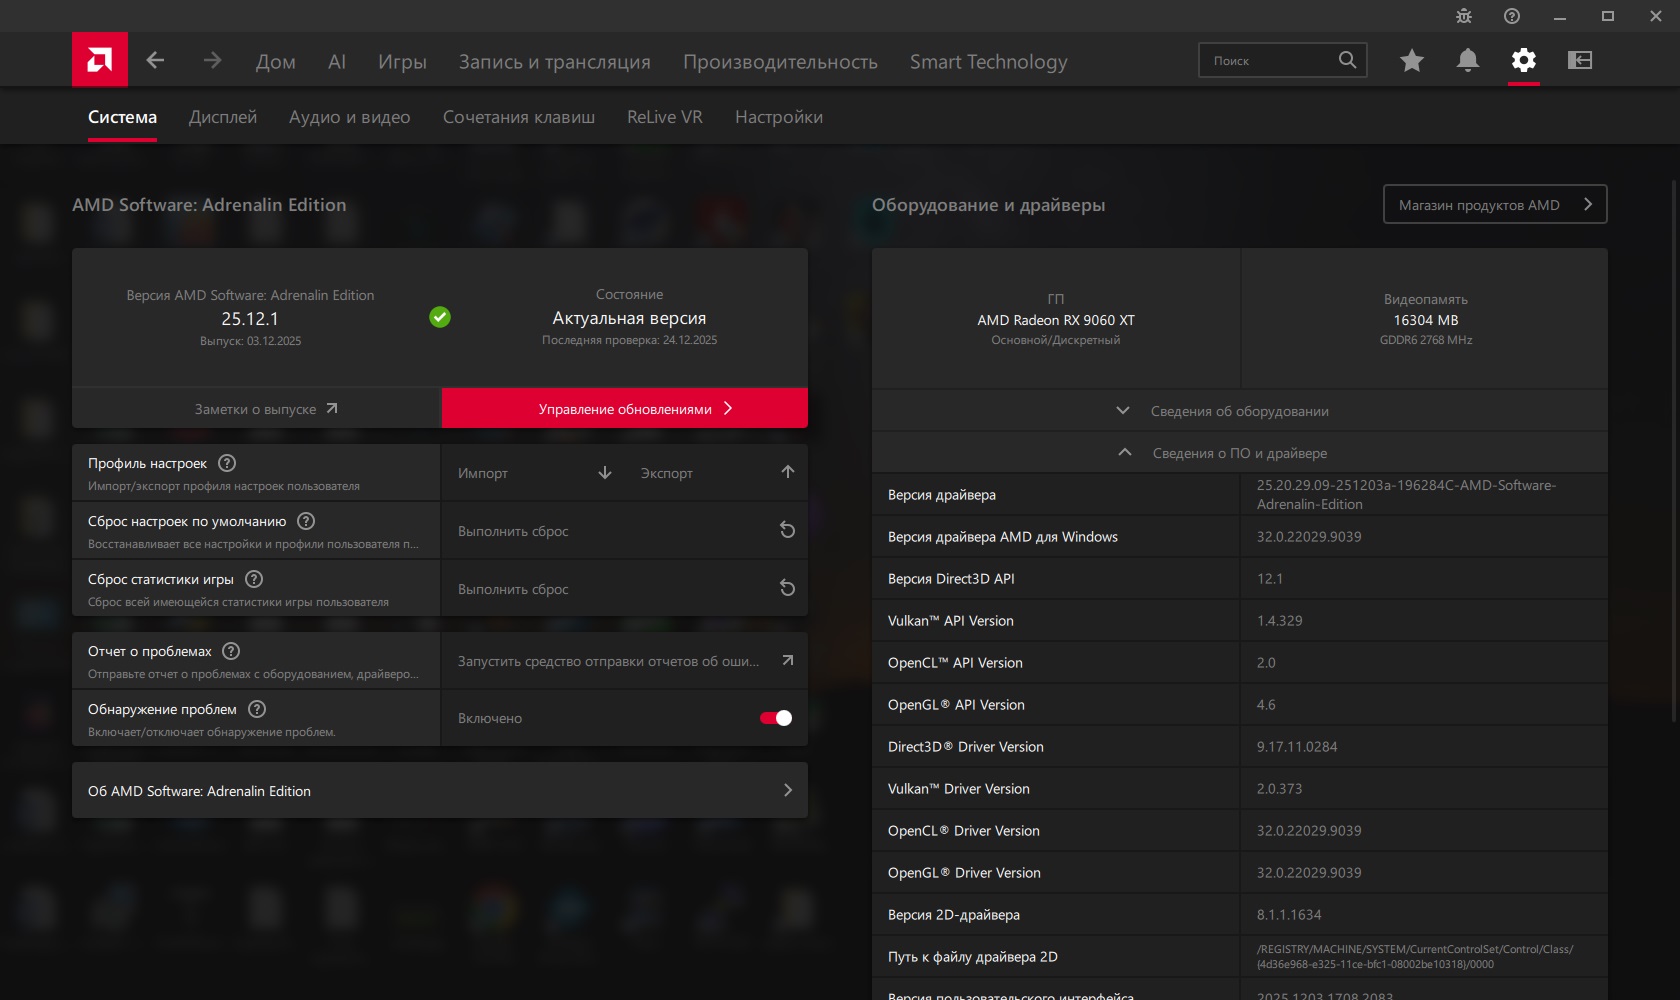1680x1000 pixels.
Task: Open the settings gear icon
Action: coord(1524,60)
